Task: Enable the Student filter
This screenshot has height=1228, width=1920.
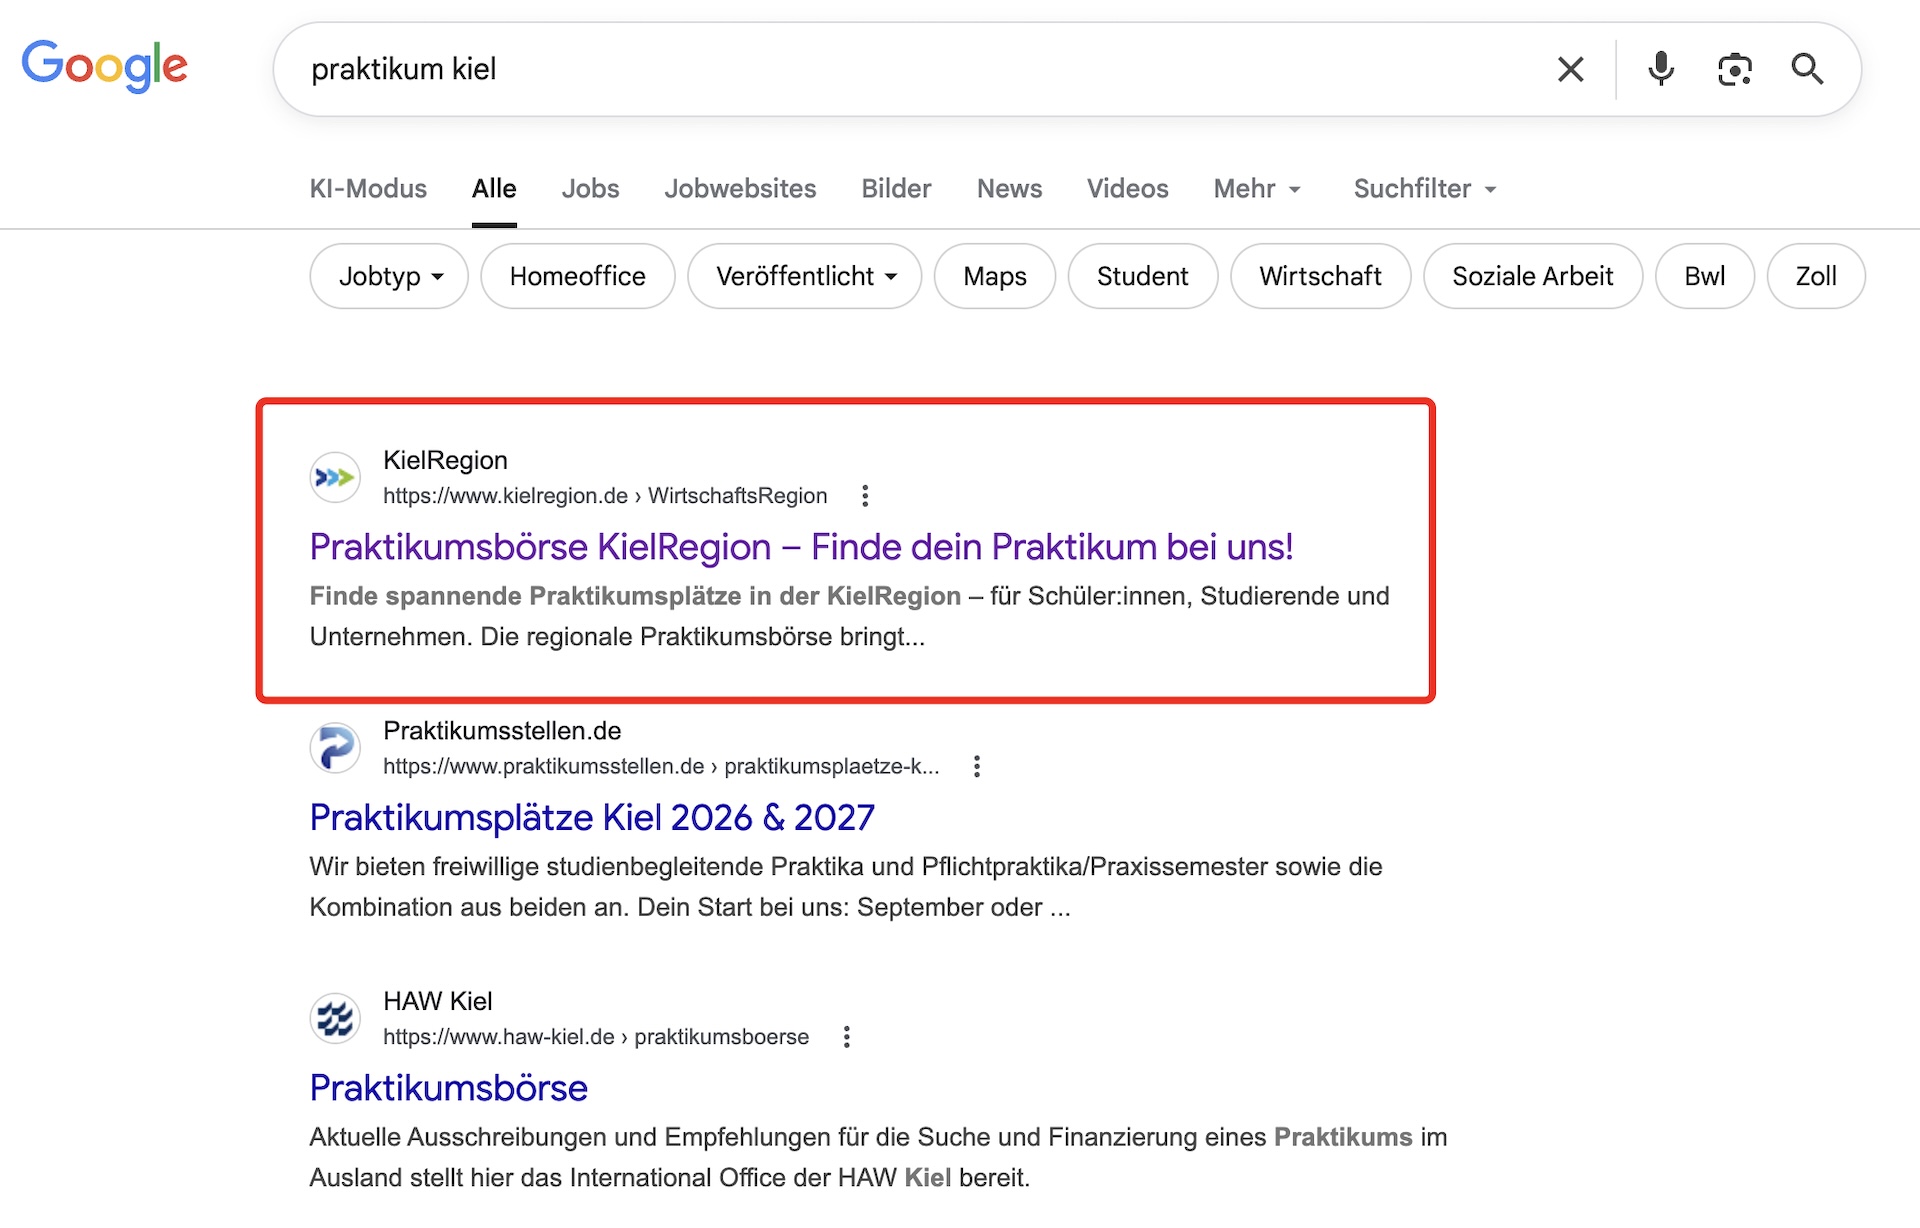Action: pyautogui.click(x=1142, y=276)
